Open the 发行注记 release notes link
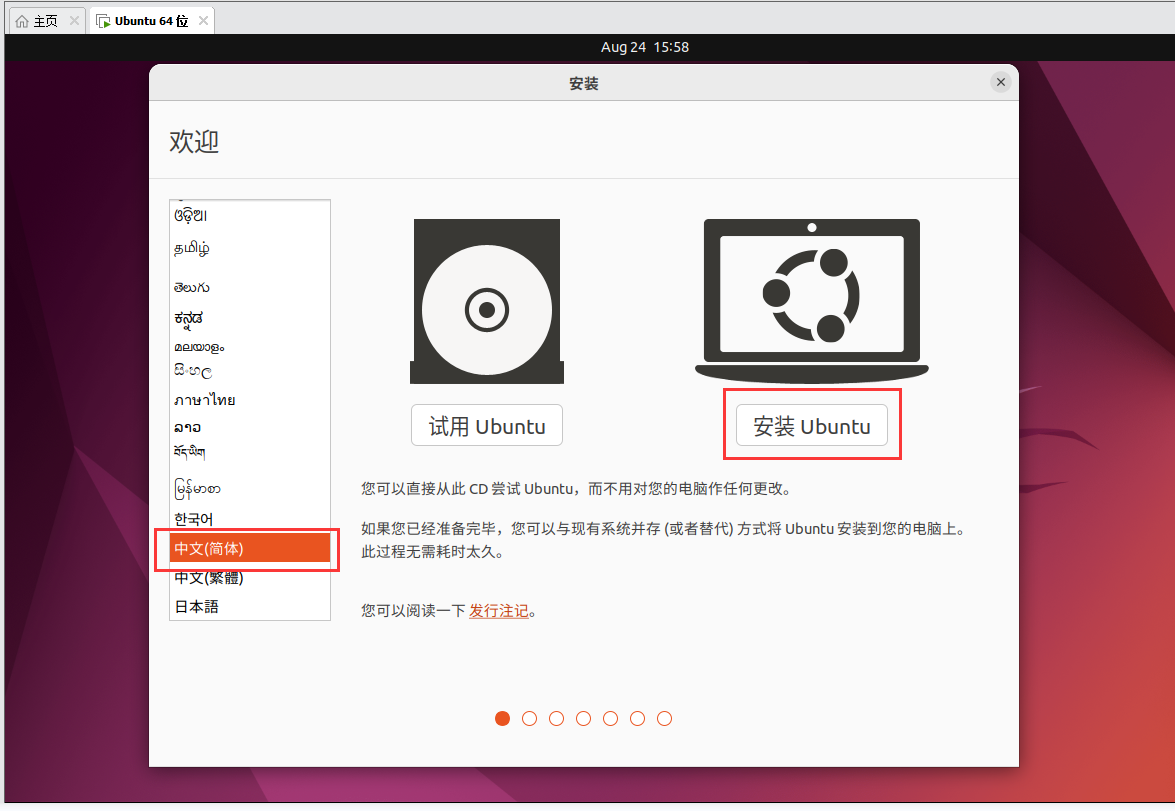 [498, 611]
